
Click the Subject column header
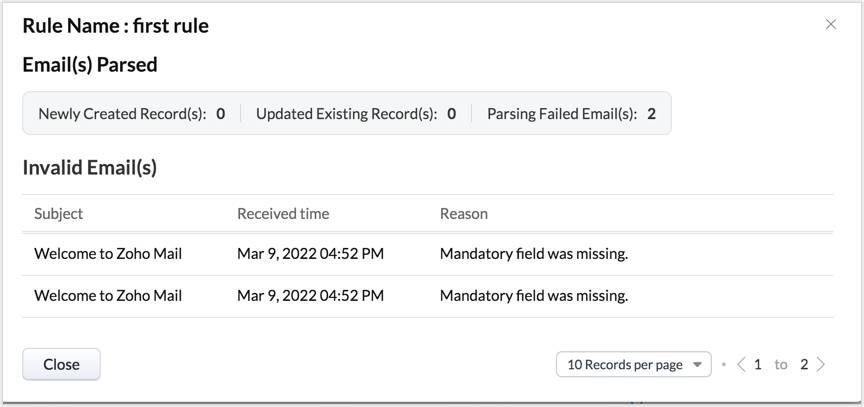(59, 214)
